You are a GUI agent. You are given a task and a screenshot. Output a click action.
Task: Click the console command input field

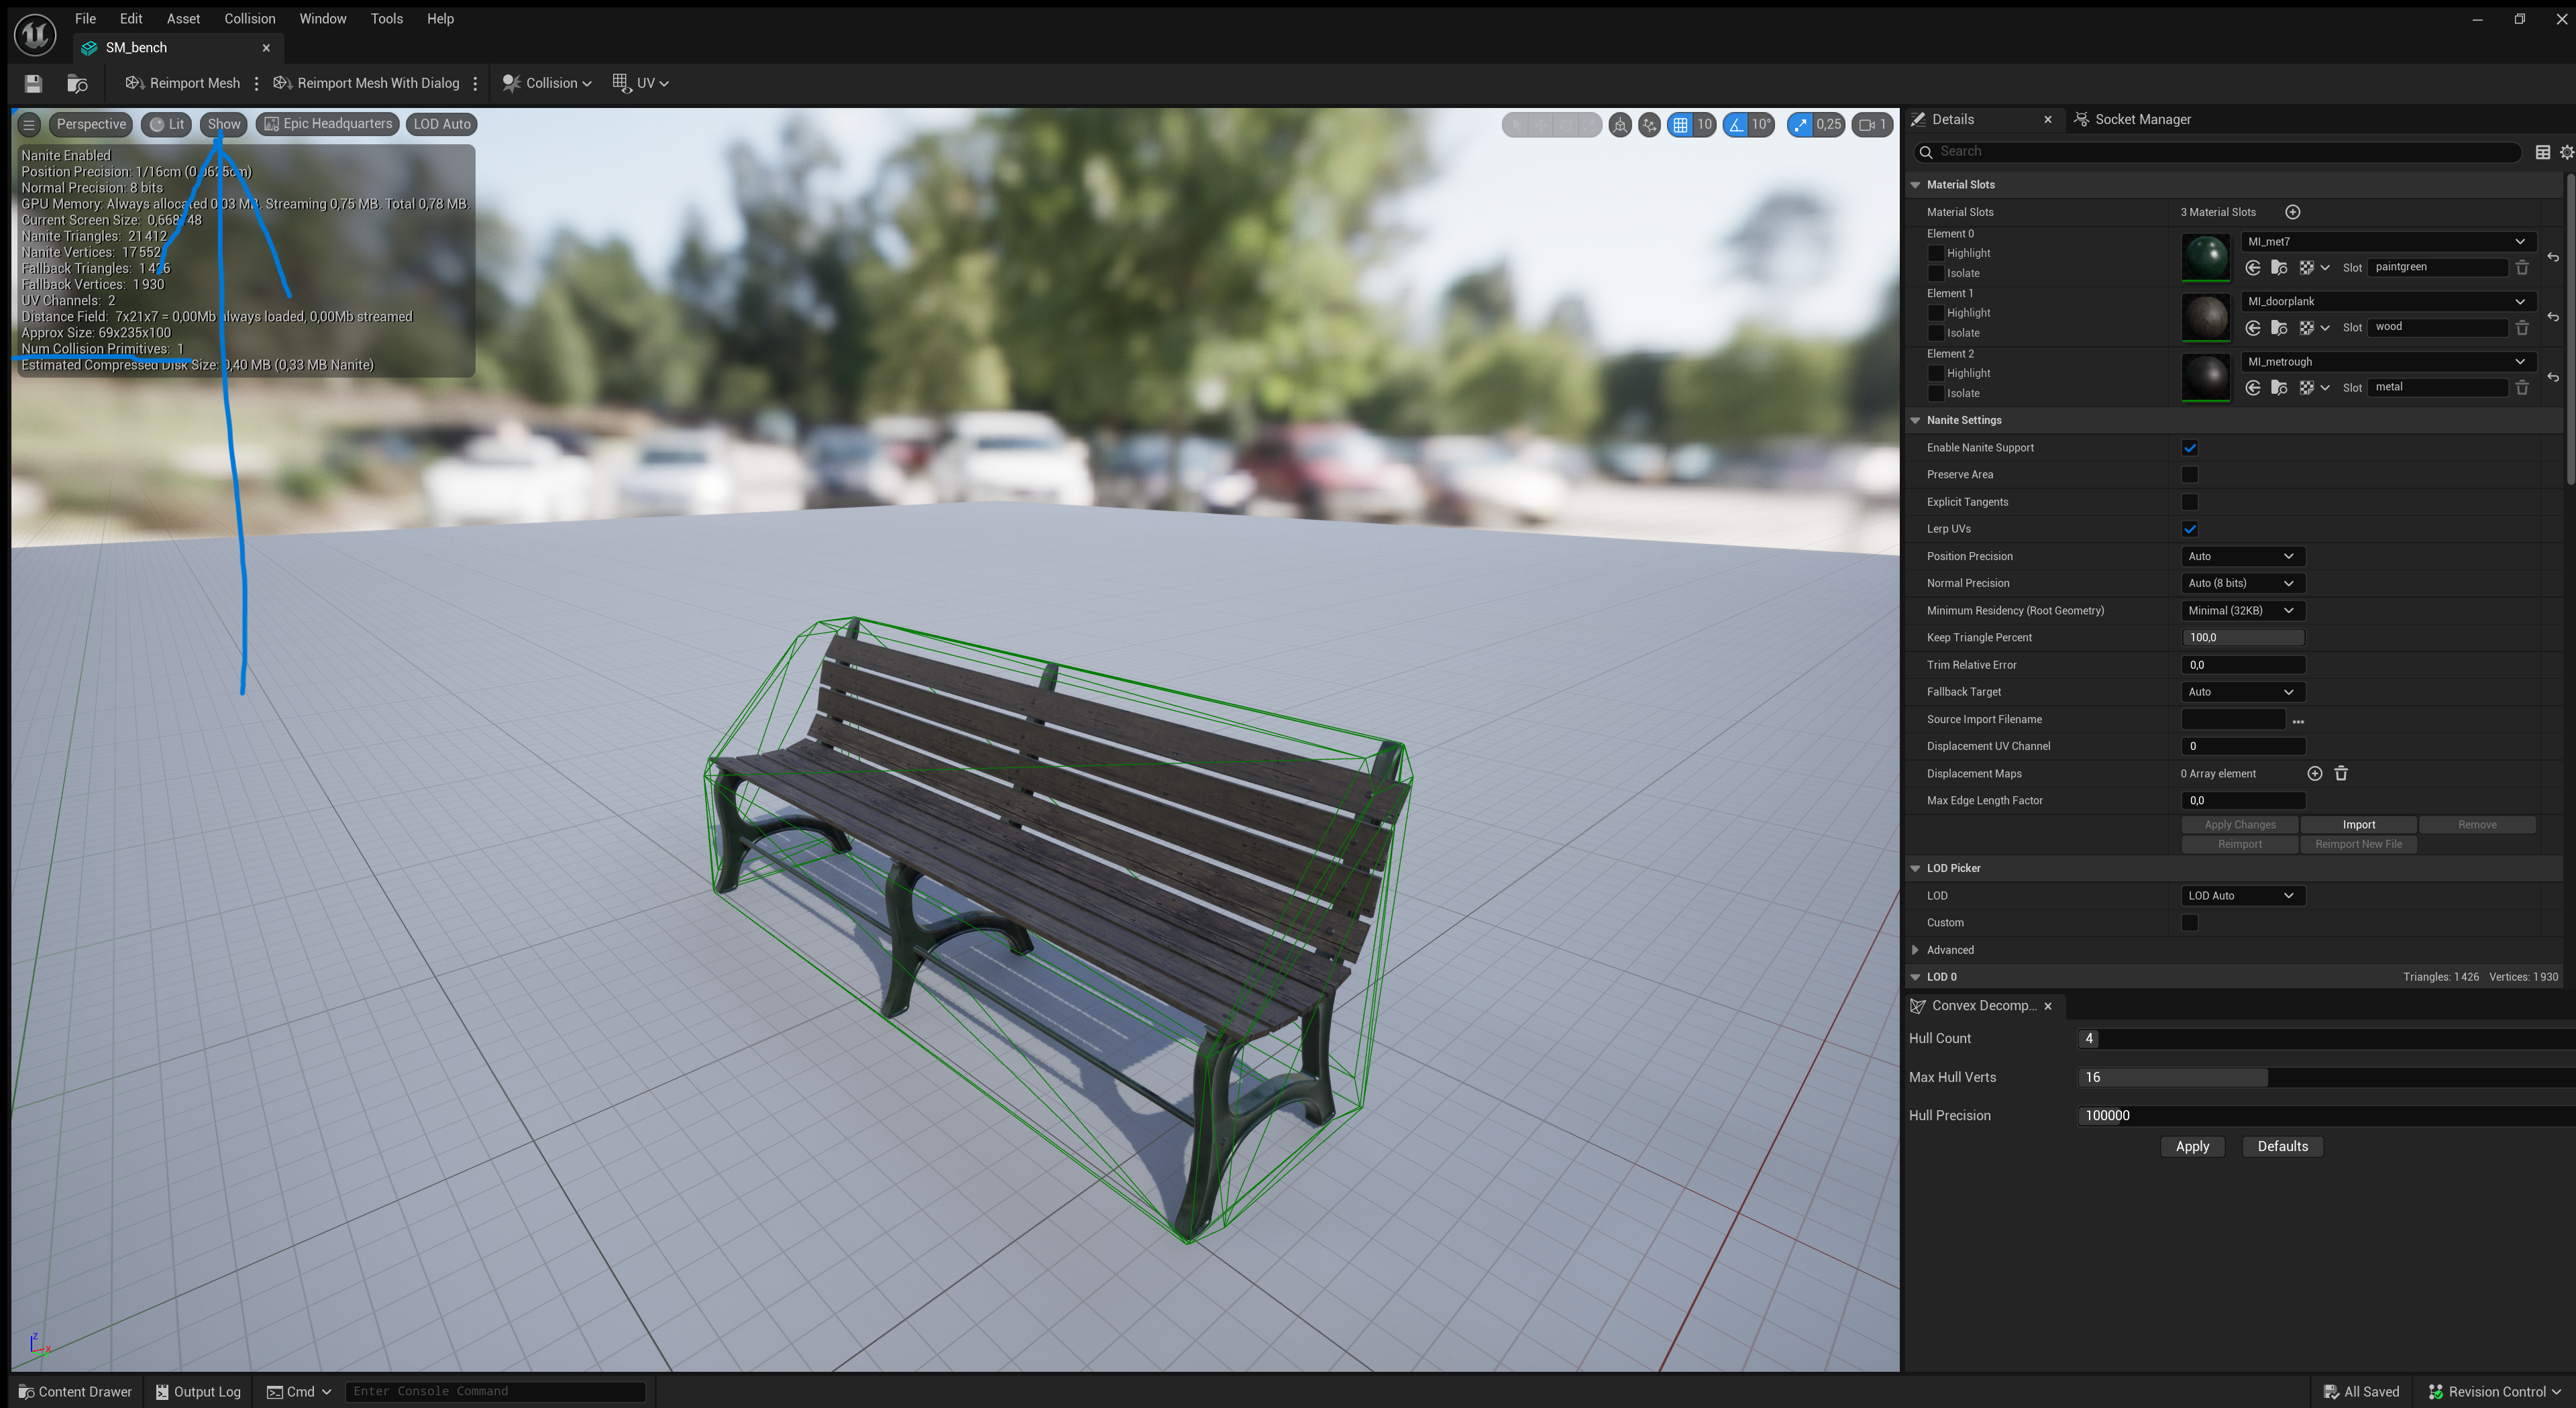click(494, 1391)
